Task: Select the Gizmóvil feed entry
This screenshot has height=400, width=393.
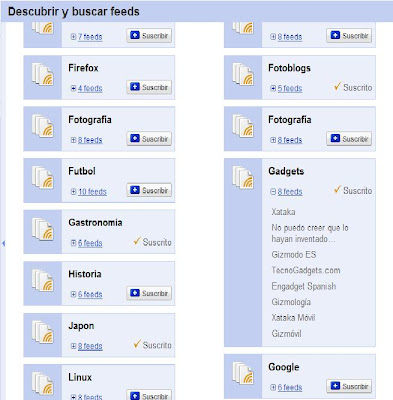Action: pos(286,334)
